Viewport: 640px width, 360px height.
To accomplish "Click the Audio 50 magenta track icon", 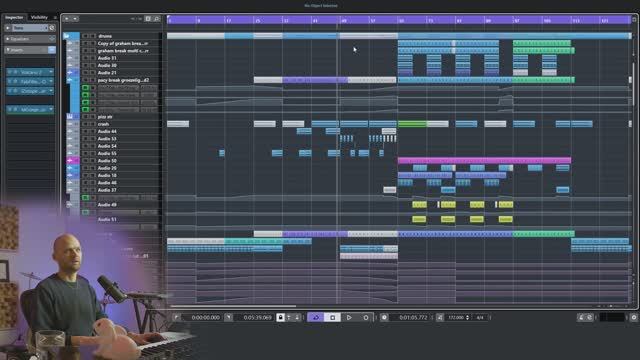I will click(70, 160).
